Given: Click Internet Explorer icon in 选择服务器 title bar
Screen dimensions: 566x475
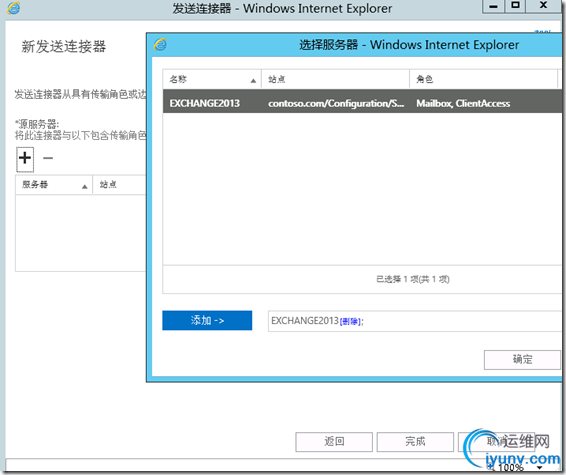Looking at the screenshot, I should click(x=160, y=45).
